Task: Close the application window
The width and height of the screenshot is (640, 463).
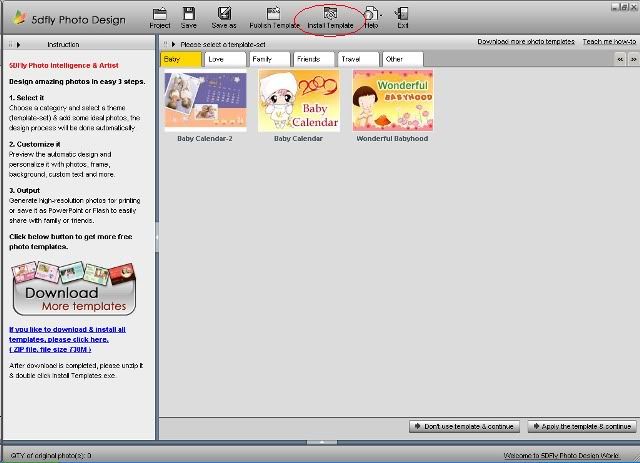Action: (x=634, y=7)
